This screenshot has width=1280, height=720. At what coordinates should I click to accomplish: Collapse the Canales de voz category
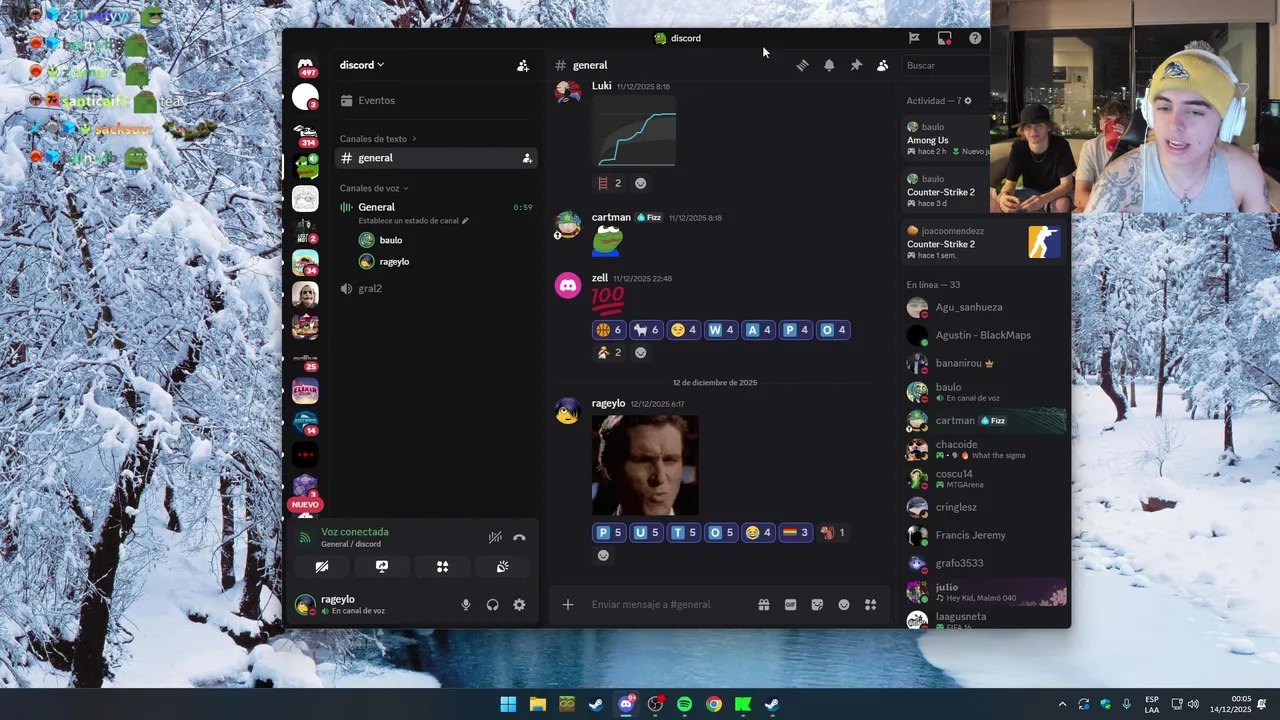[x=374, y=188]
